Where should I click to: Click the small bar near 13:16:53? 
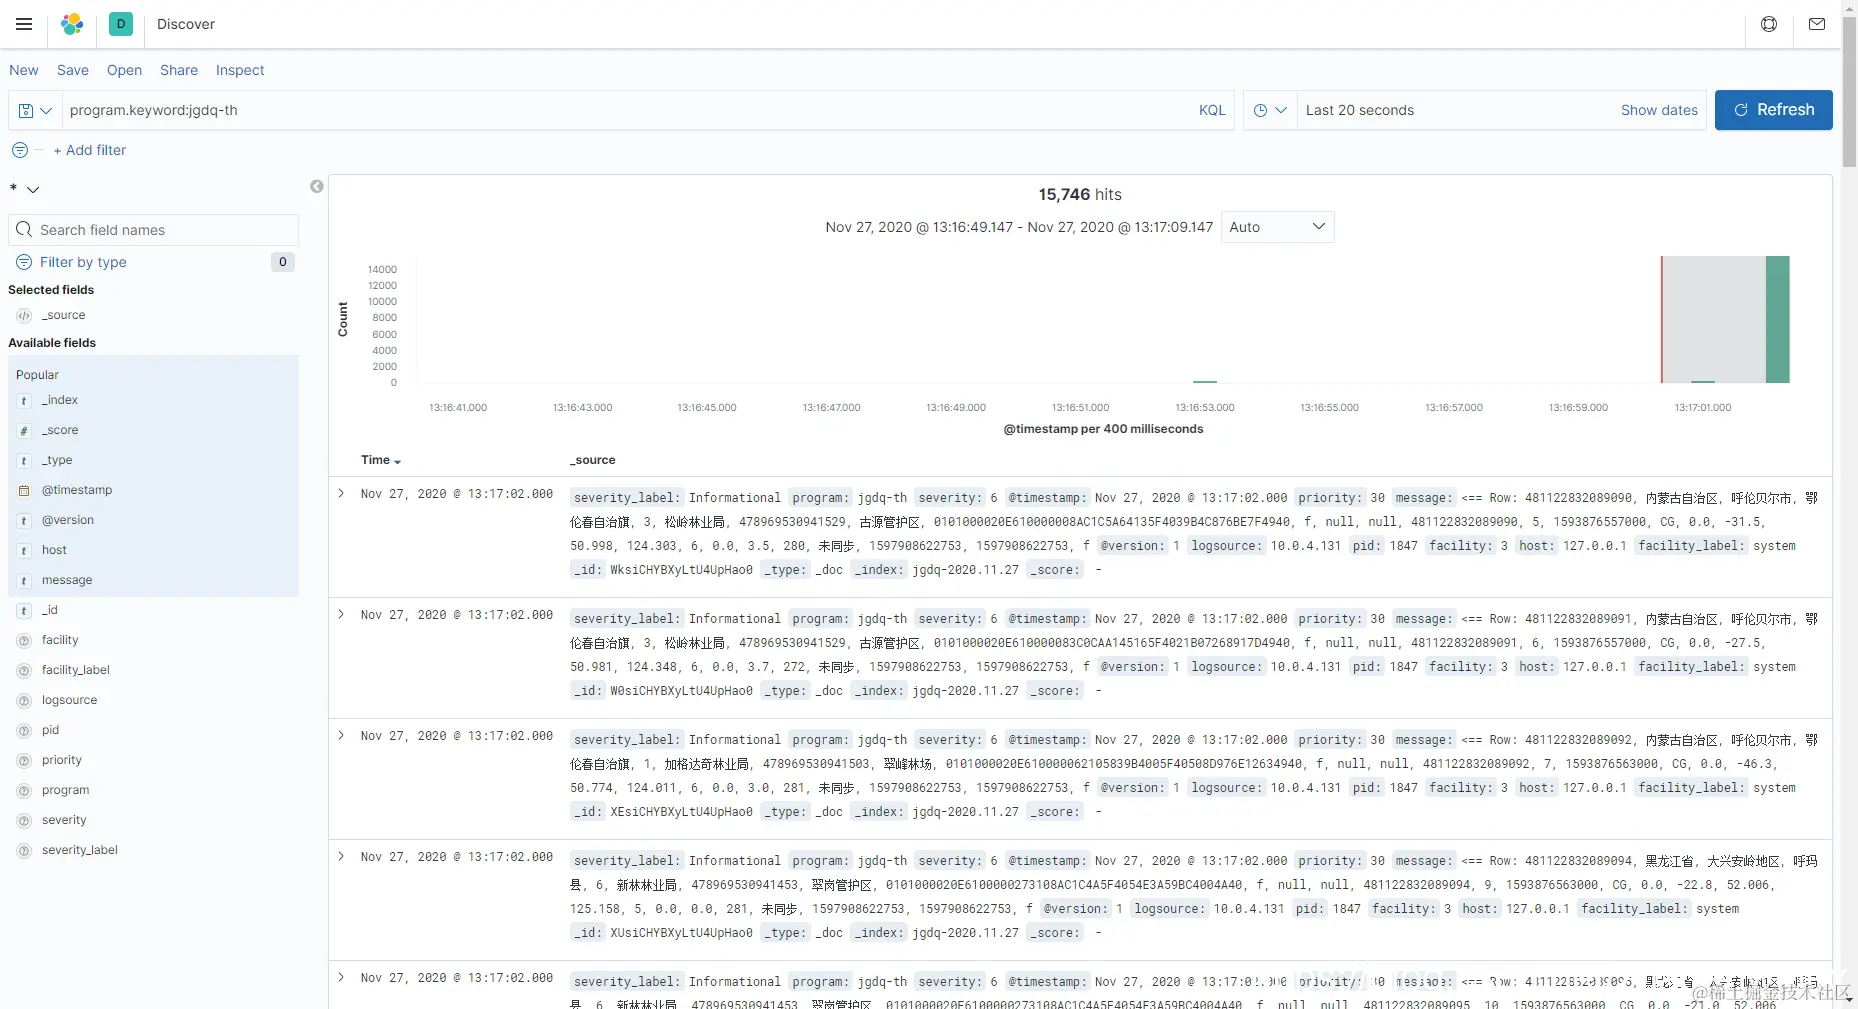click(x=1205, y=381)
